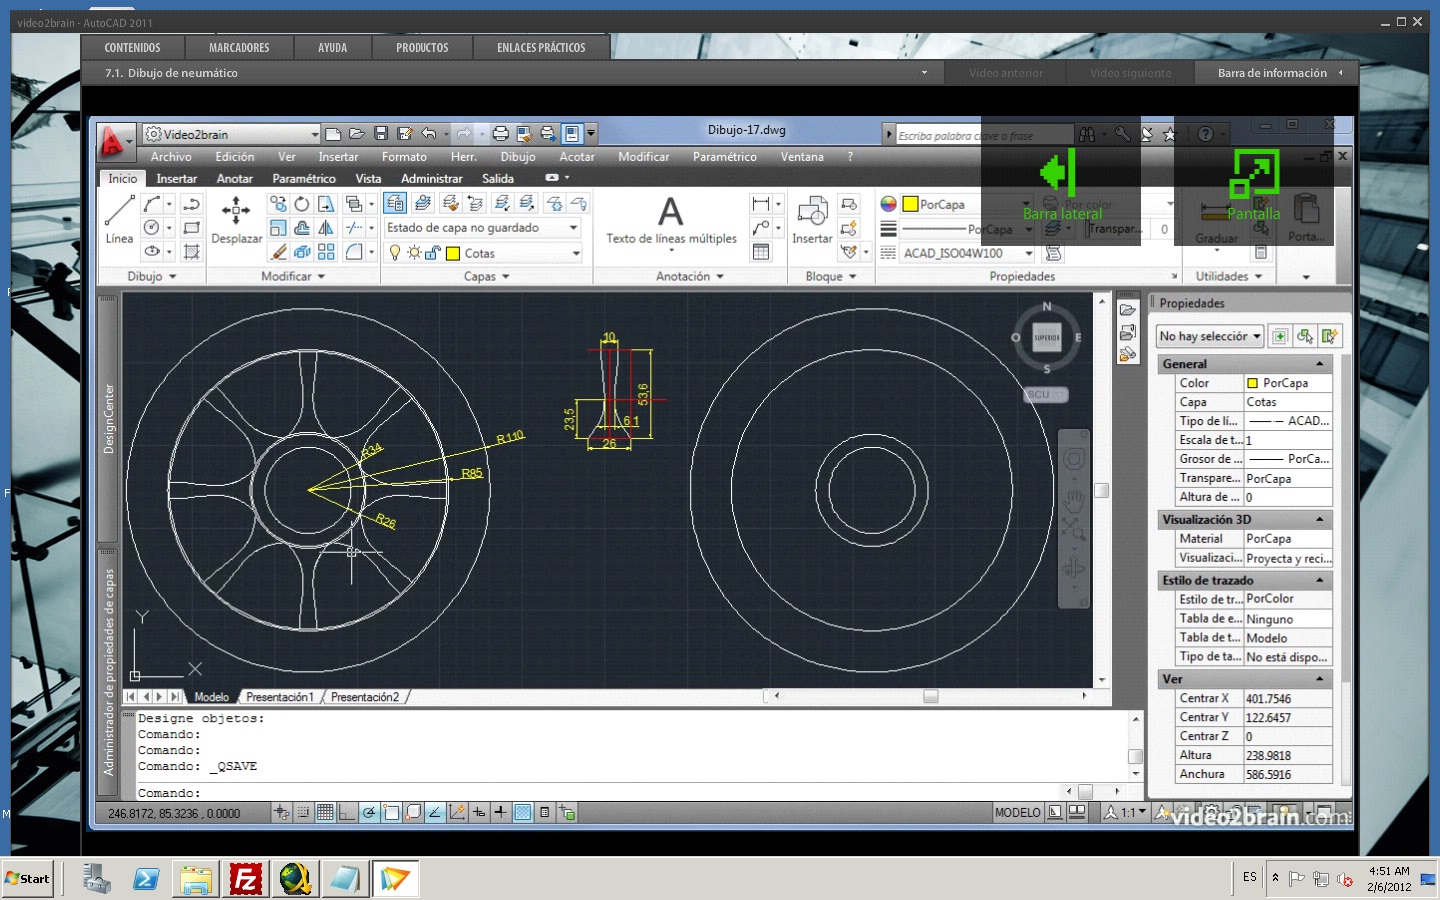Image resolution: width=1440 pixels, height=900 pixels.
Task: Toggle object snap in status bar
Action: tap(391, 813)
